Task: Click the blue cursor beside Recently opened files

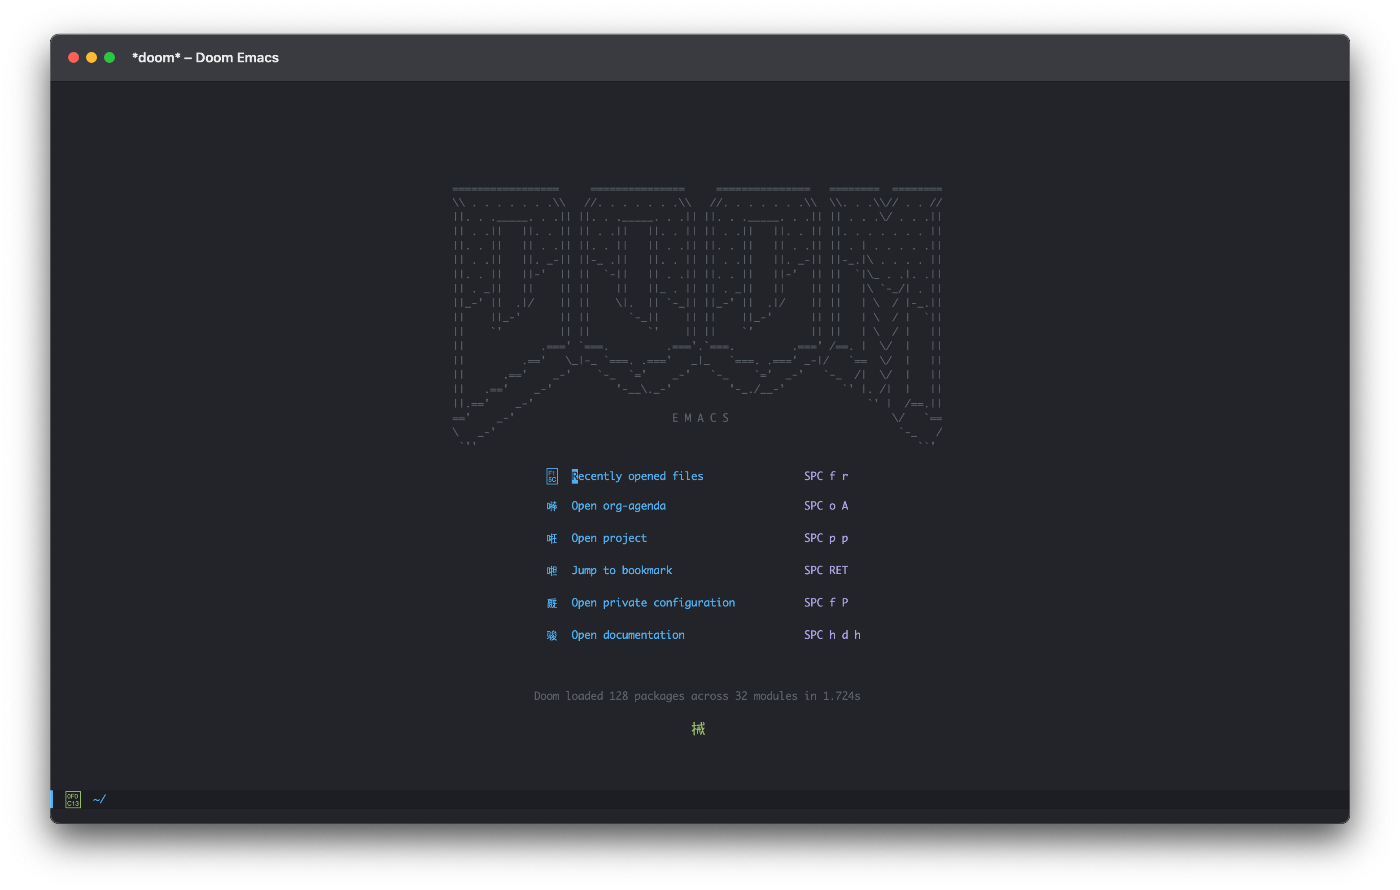Action: pyautogui.click(x=572, y=476)
